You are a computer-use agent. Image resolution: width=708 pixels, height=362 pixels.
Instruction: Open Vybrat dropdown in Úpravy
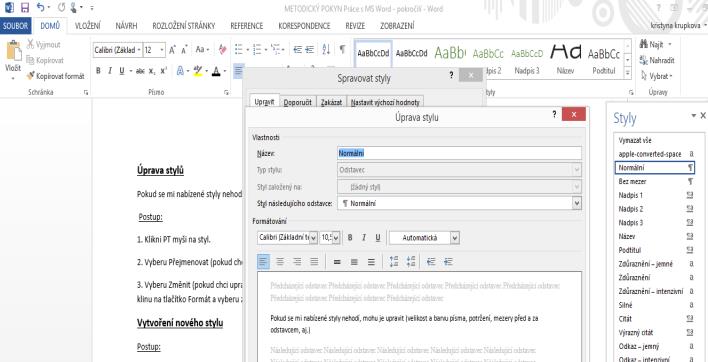tap(656, 76)
